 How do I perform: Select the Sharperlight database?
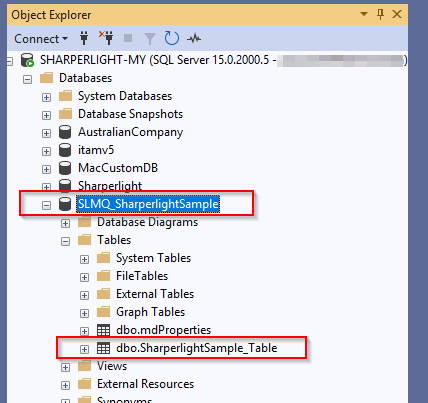click(x=110, y=186)
